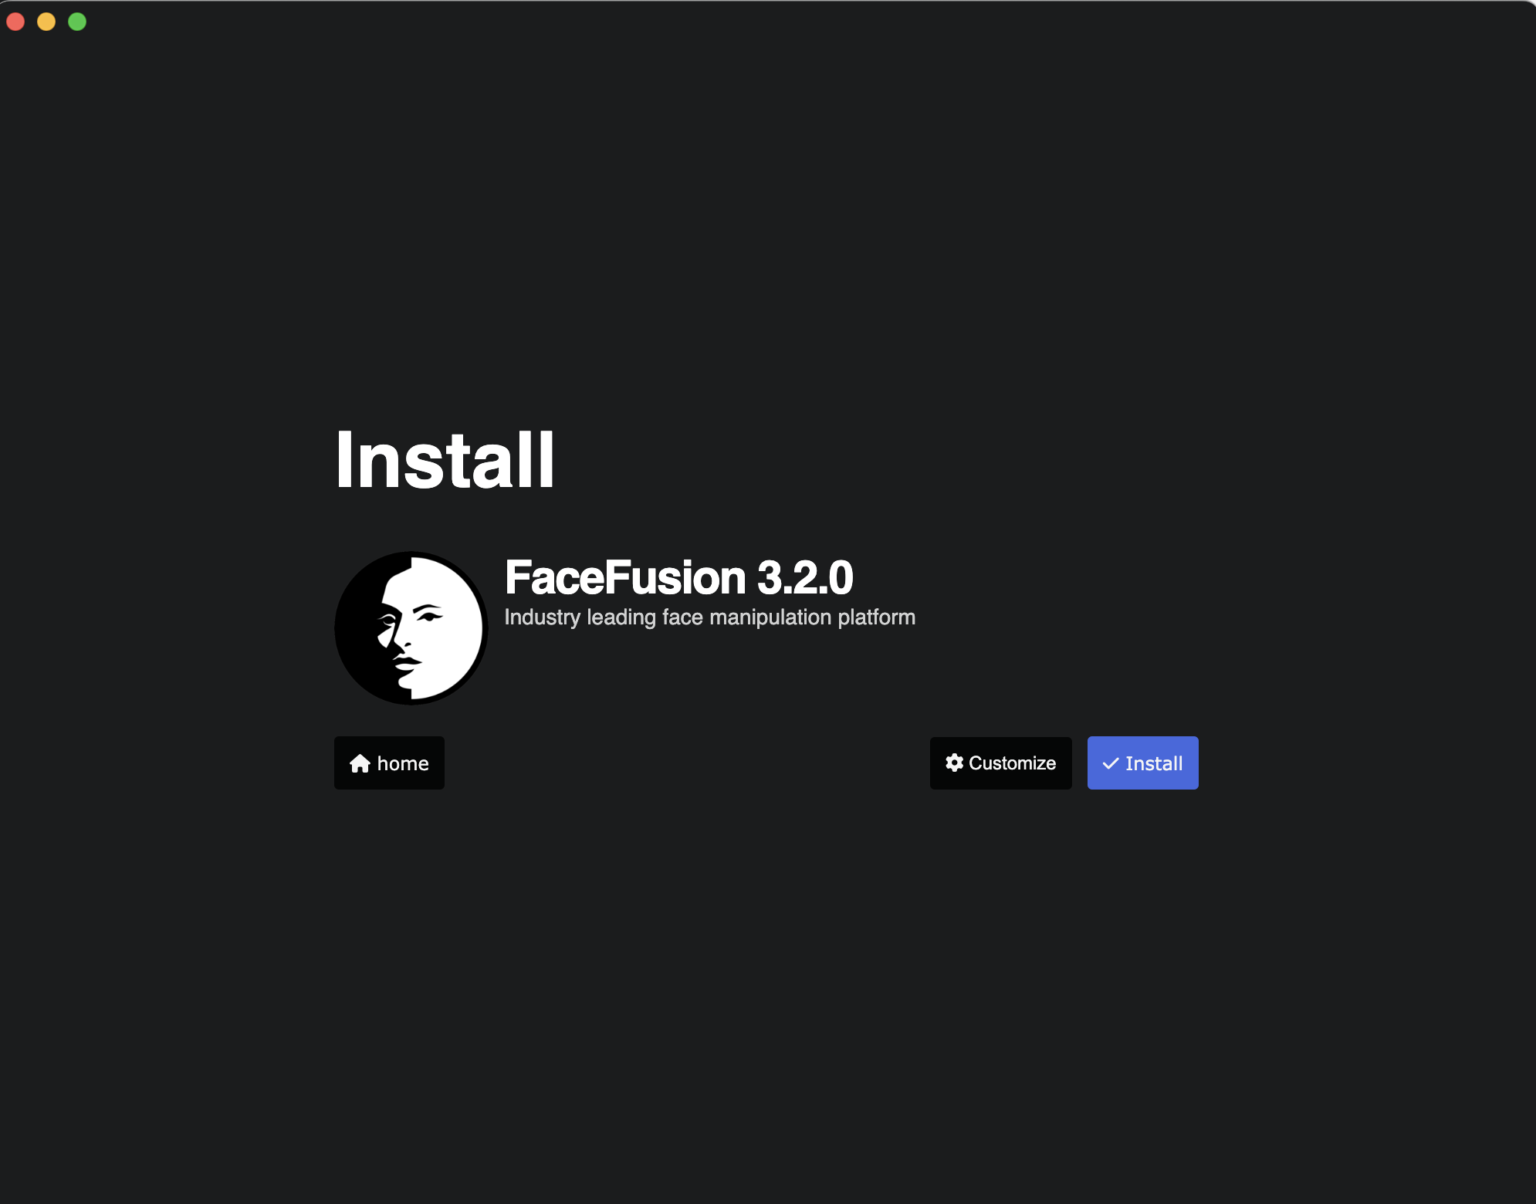Click the white half of the face logo
Image resolution: width=1536 pixels, height=1204 pixels.
pyautogui.click(x=440, y=628)
